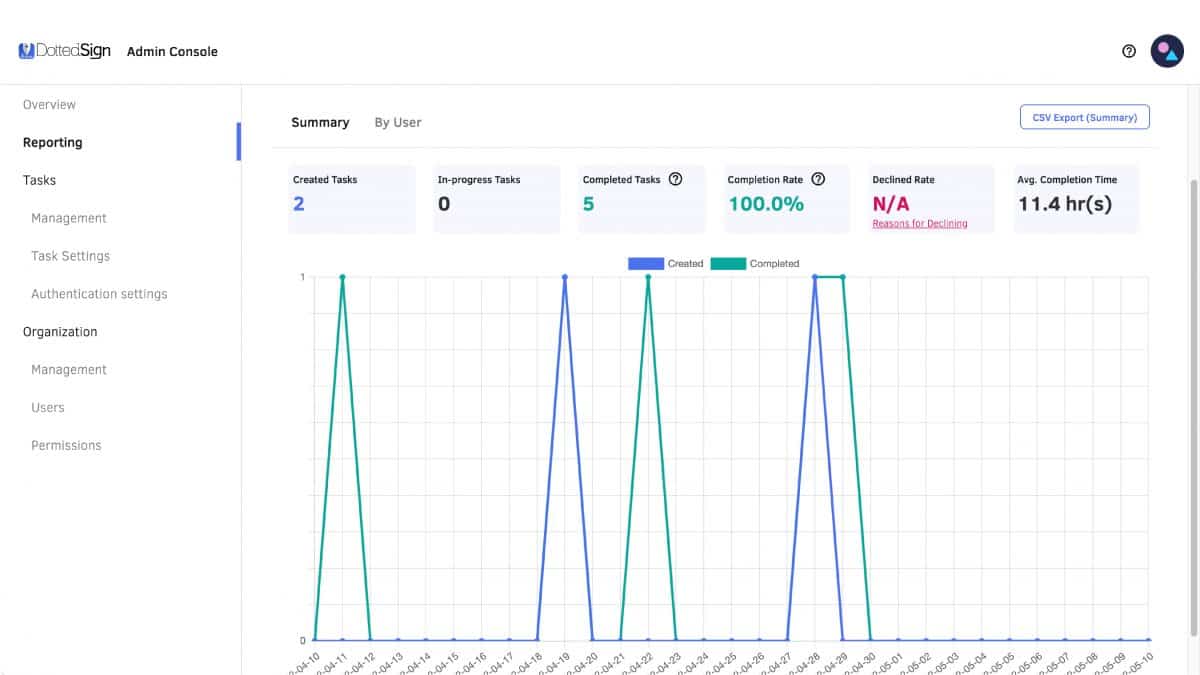
Task: Export the summary with CSV Export button
Action: (1084, 117)
